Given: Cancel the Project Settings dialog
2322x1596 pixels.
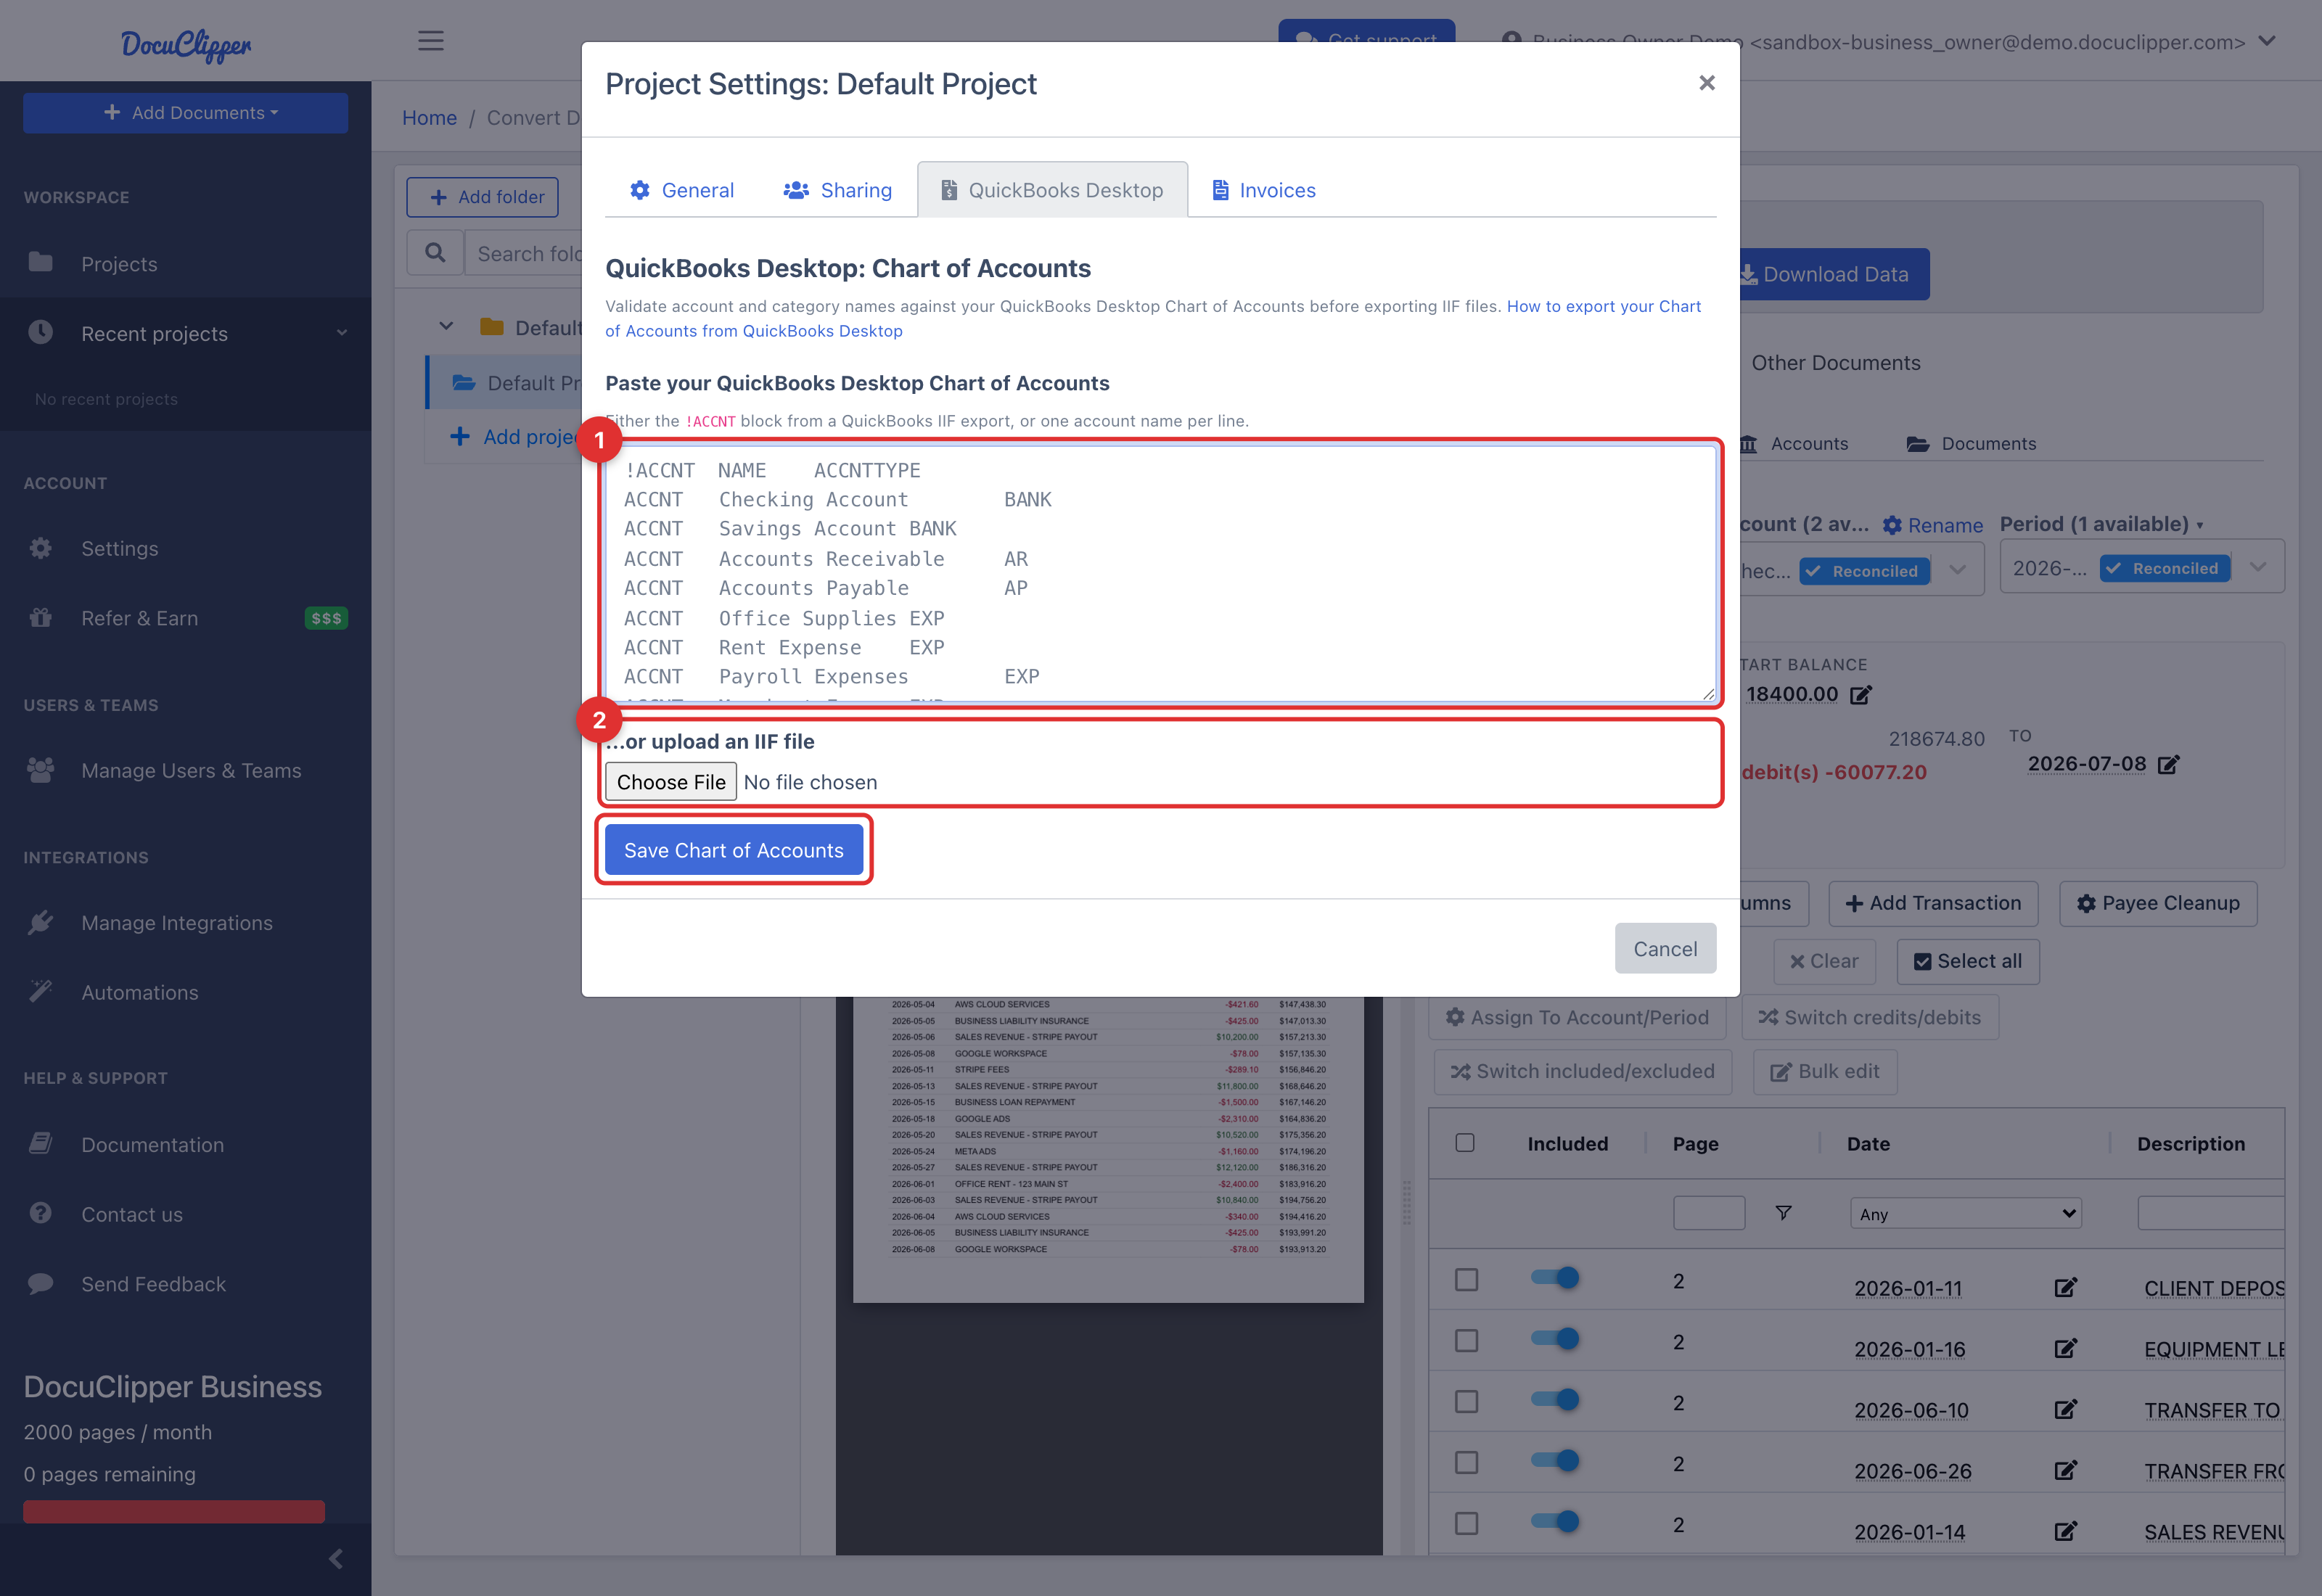Looking at the screenshot, I should coord(1665,948).
